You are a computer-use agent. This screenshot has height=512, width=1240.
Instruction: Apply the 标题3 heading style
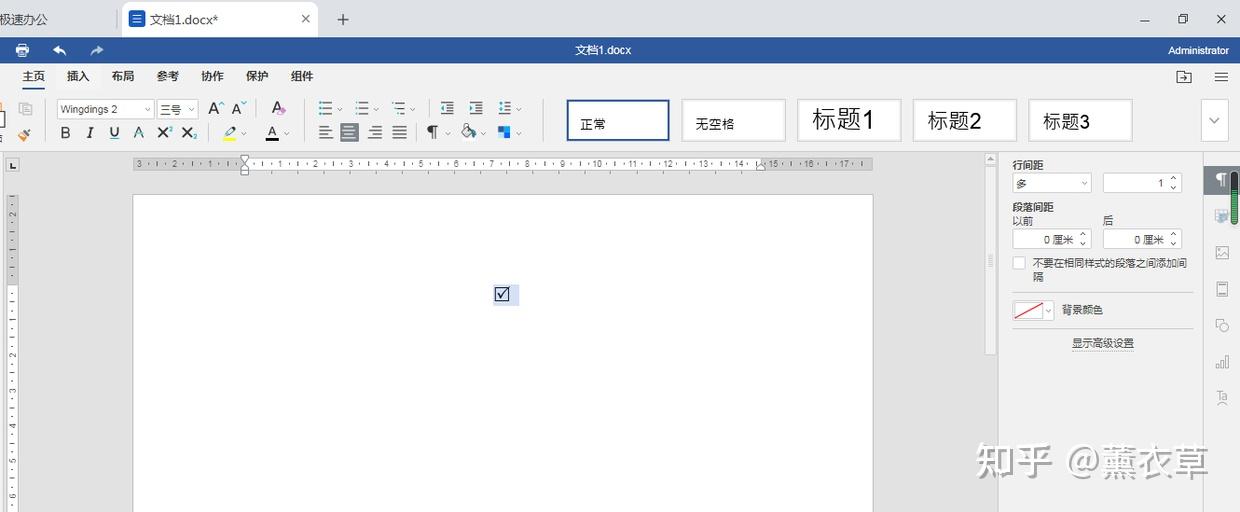(1080, 120)
